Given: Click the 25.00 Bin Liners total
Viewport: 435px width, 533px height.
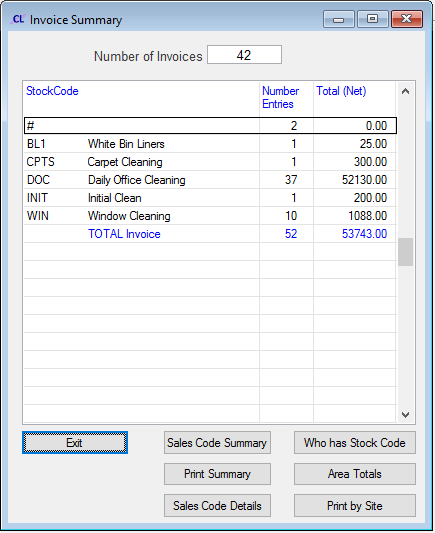Looking at the screenshot, I should 373,144.
